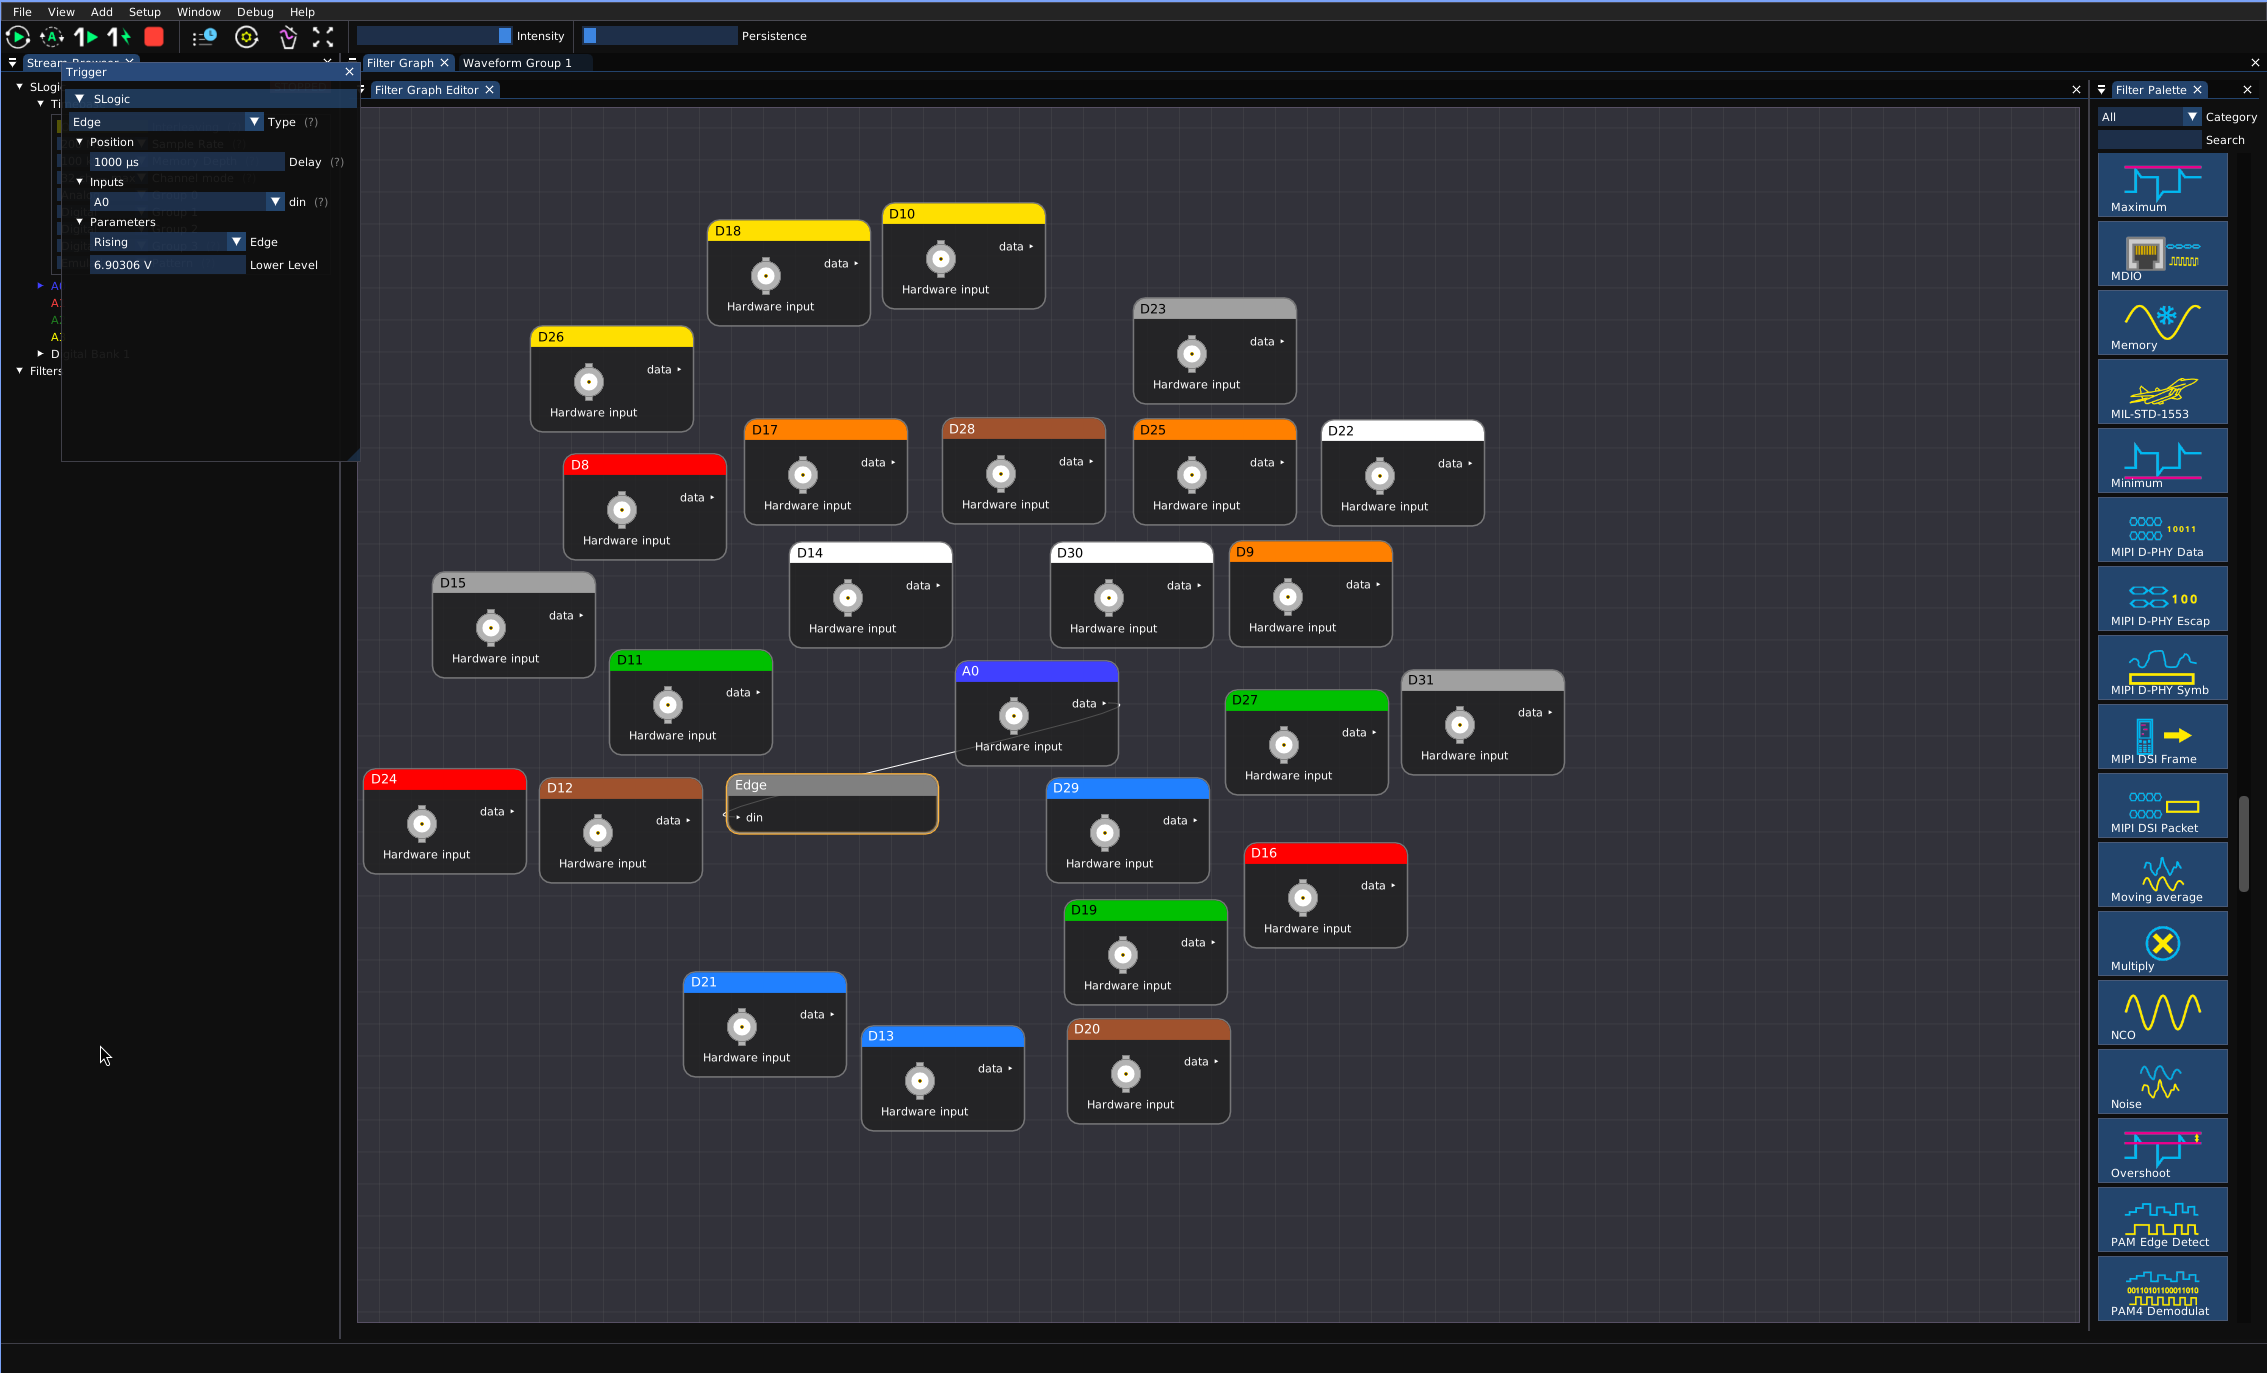This screenshot has width=2267, height=1373.
Task: Open the din input dropdown showing A0
Action: tap(187, 202)
